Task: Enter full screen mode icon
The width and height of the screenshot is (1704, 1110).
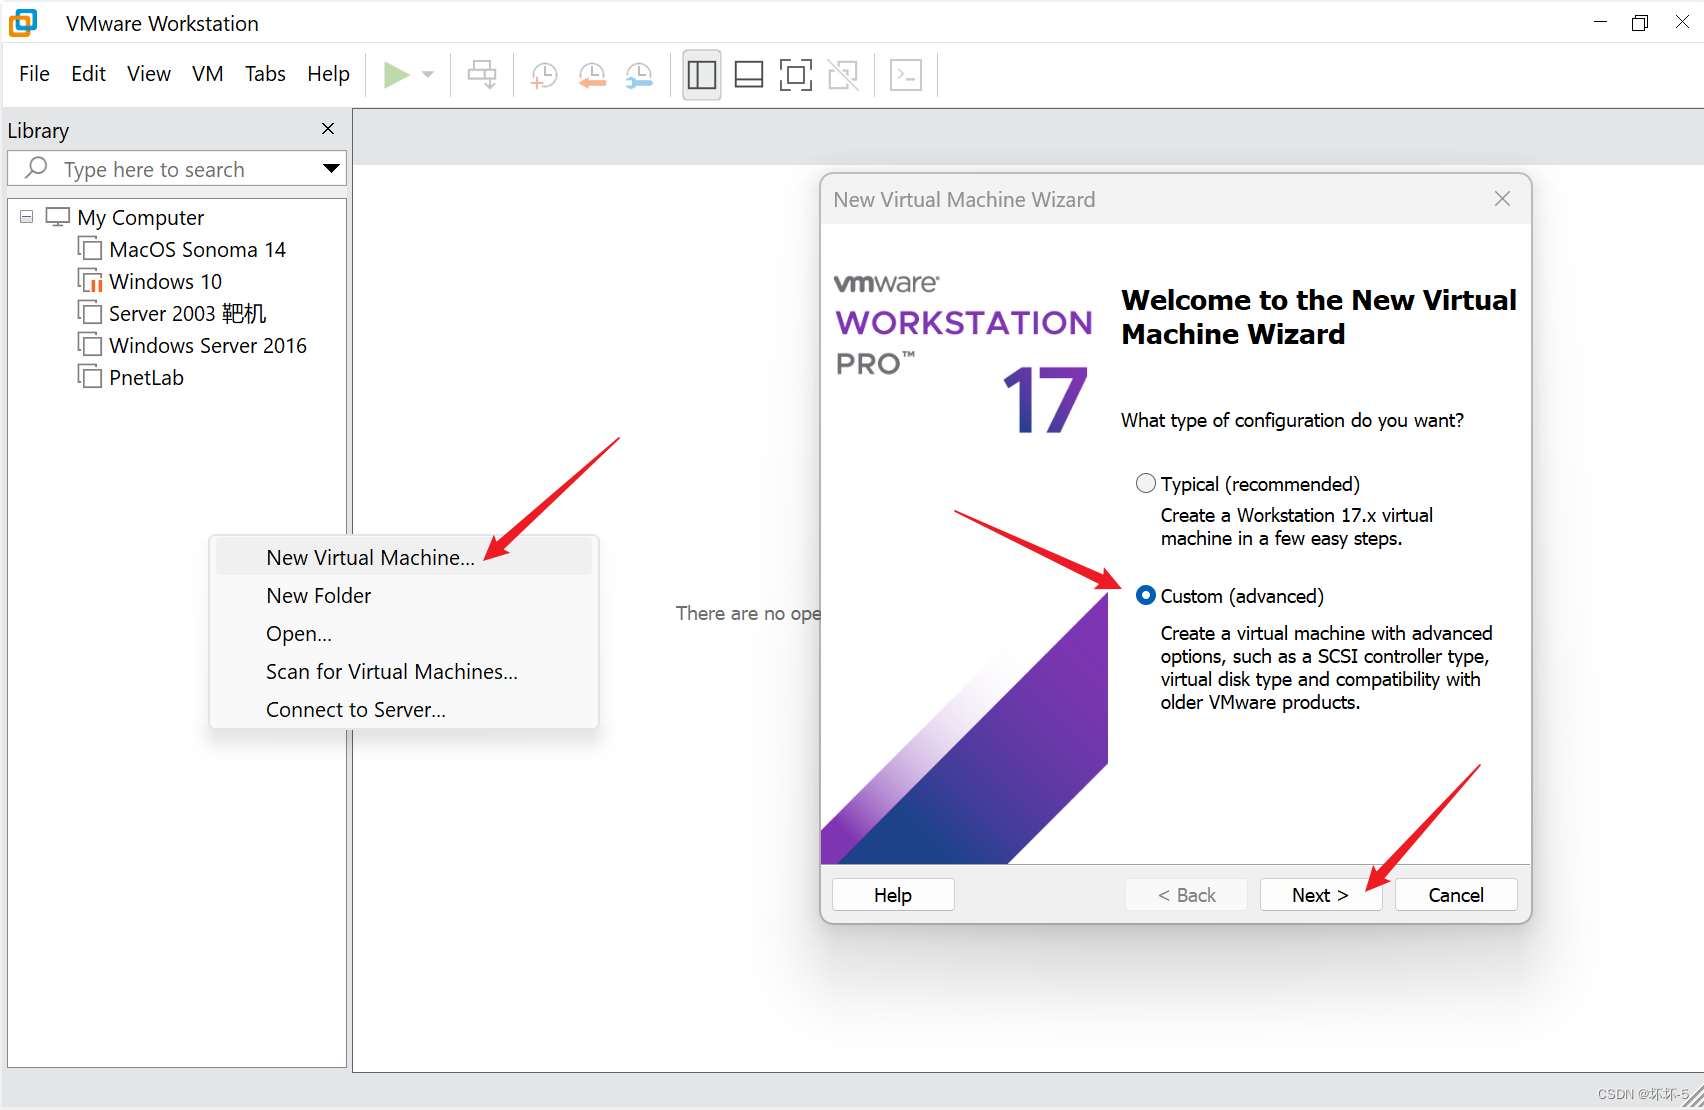Action: 796,75
